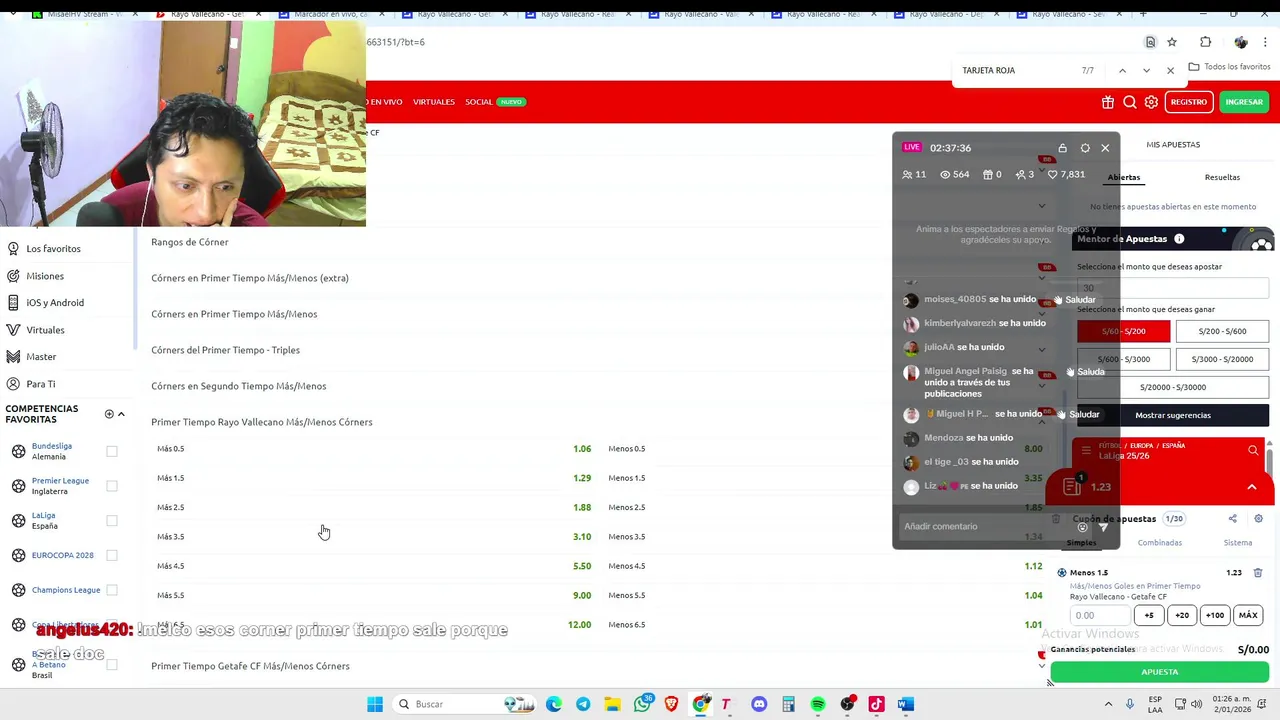The width and height of the screenshot is (1280, 720).
Task: Switch to Abiertas bets tab
Action: [x=1124, y=177]
